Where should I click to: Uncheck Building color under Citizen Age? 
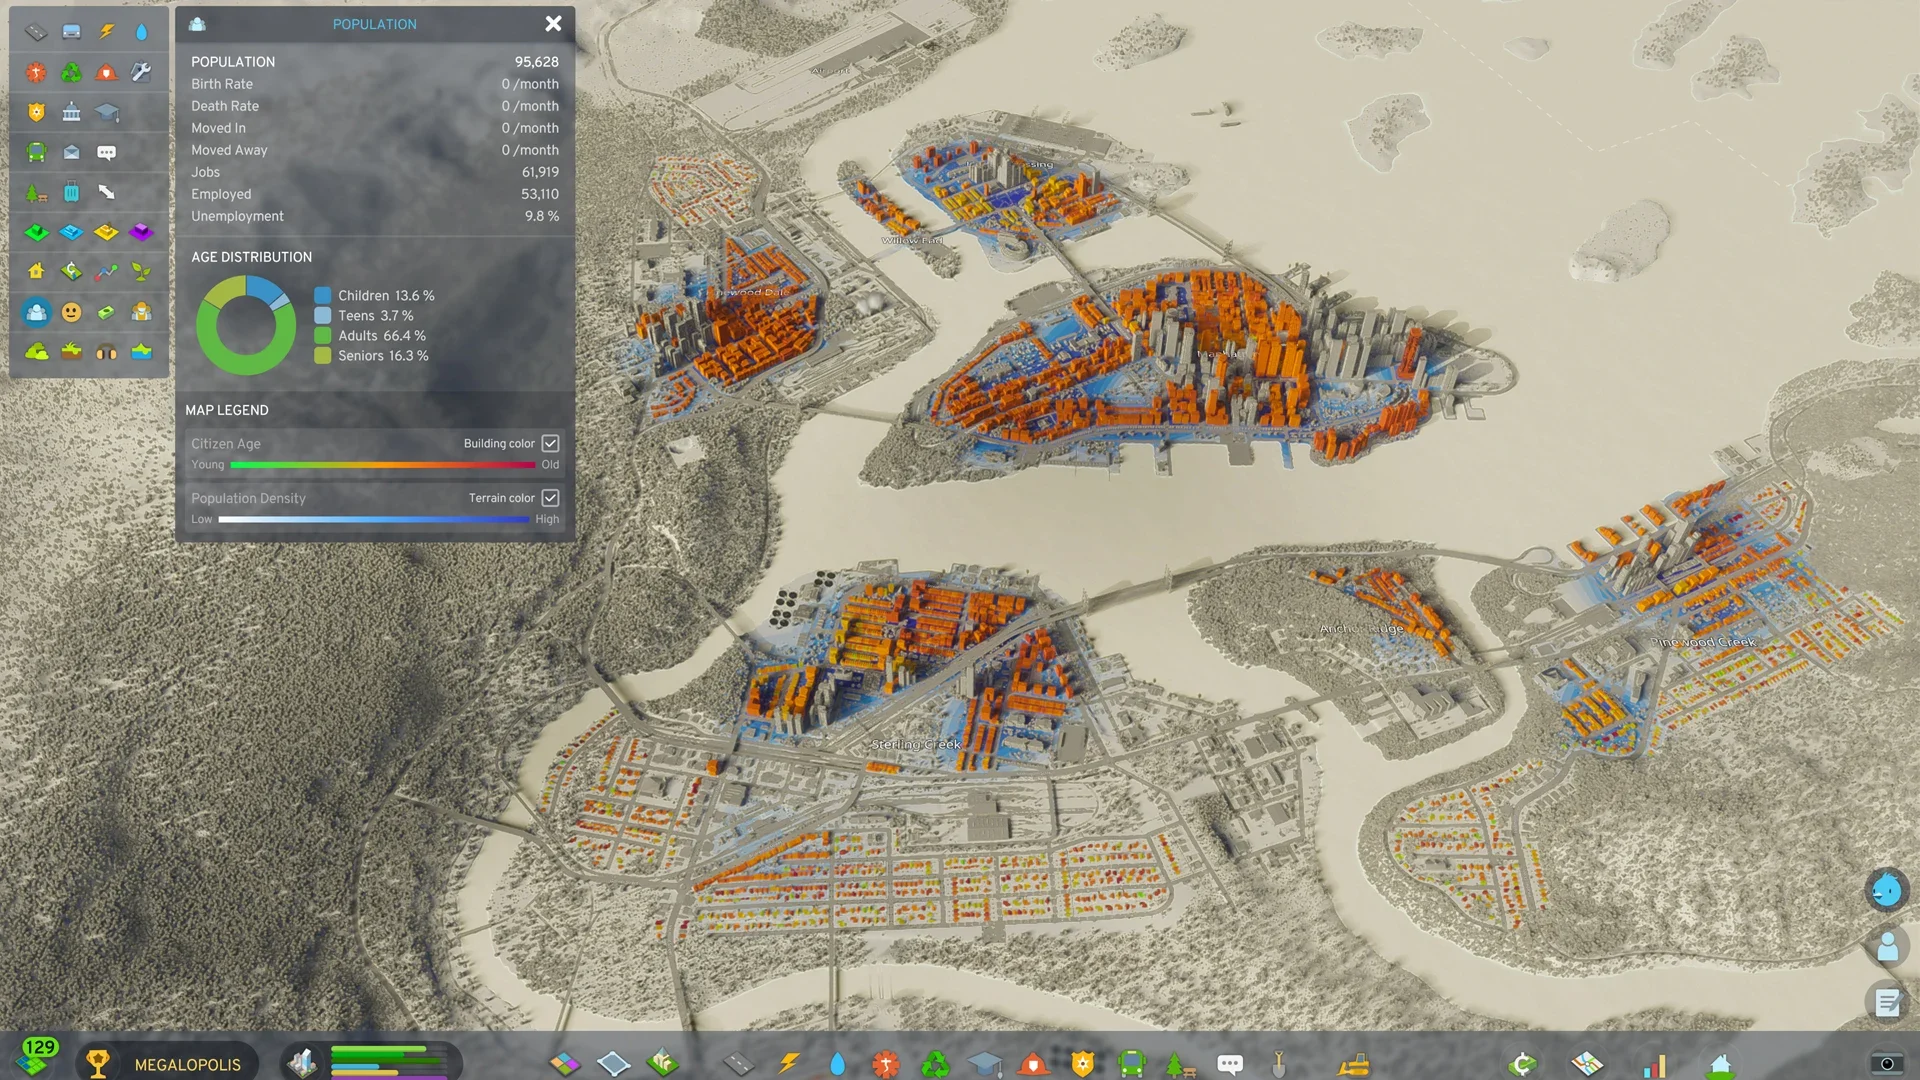551,443
